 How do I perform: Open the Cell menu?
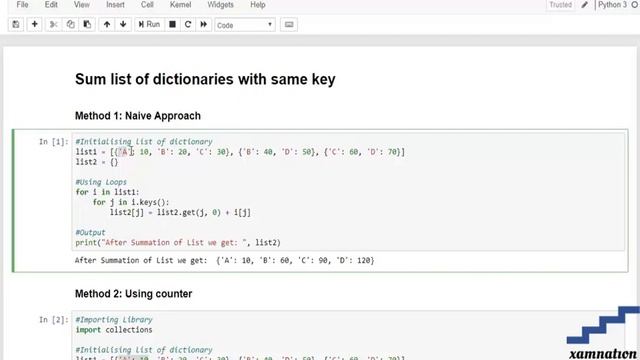tap(147, 5)
